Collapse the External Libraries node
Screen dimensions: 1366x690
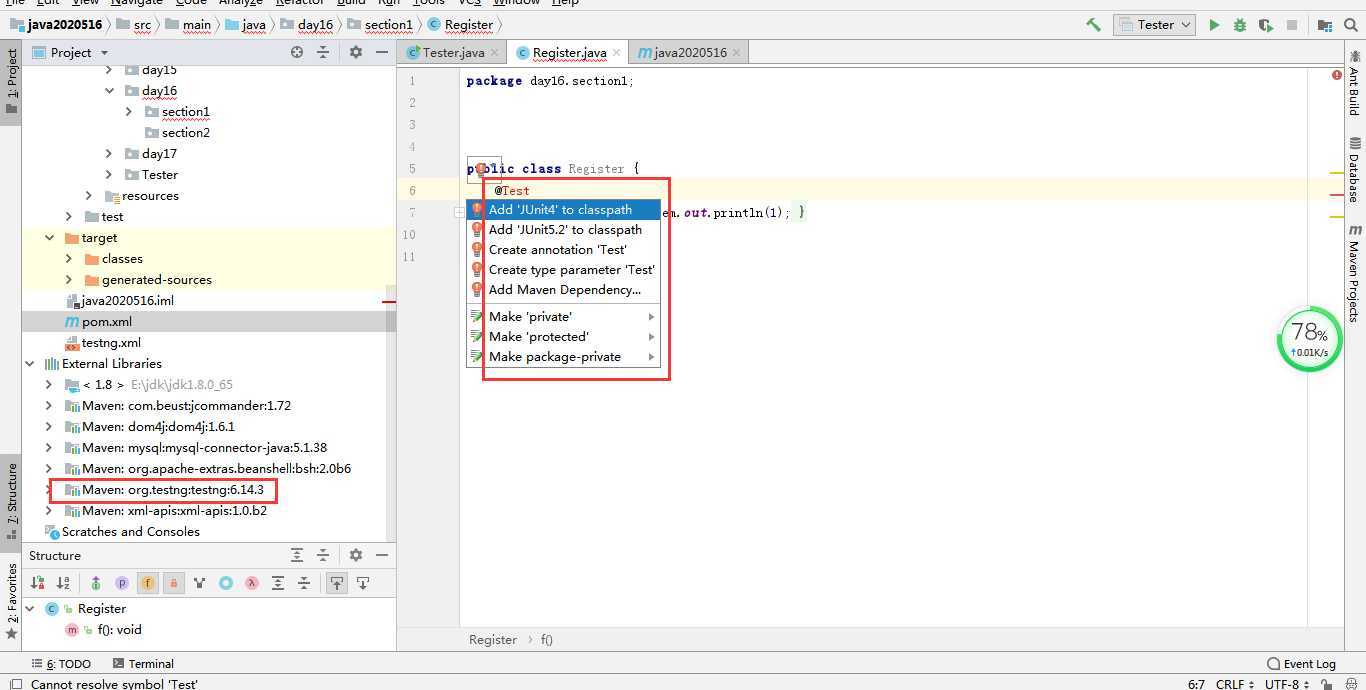click(x=29, y=363)
